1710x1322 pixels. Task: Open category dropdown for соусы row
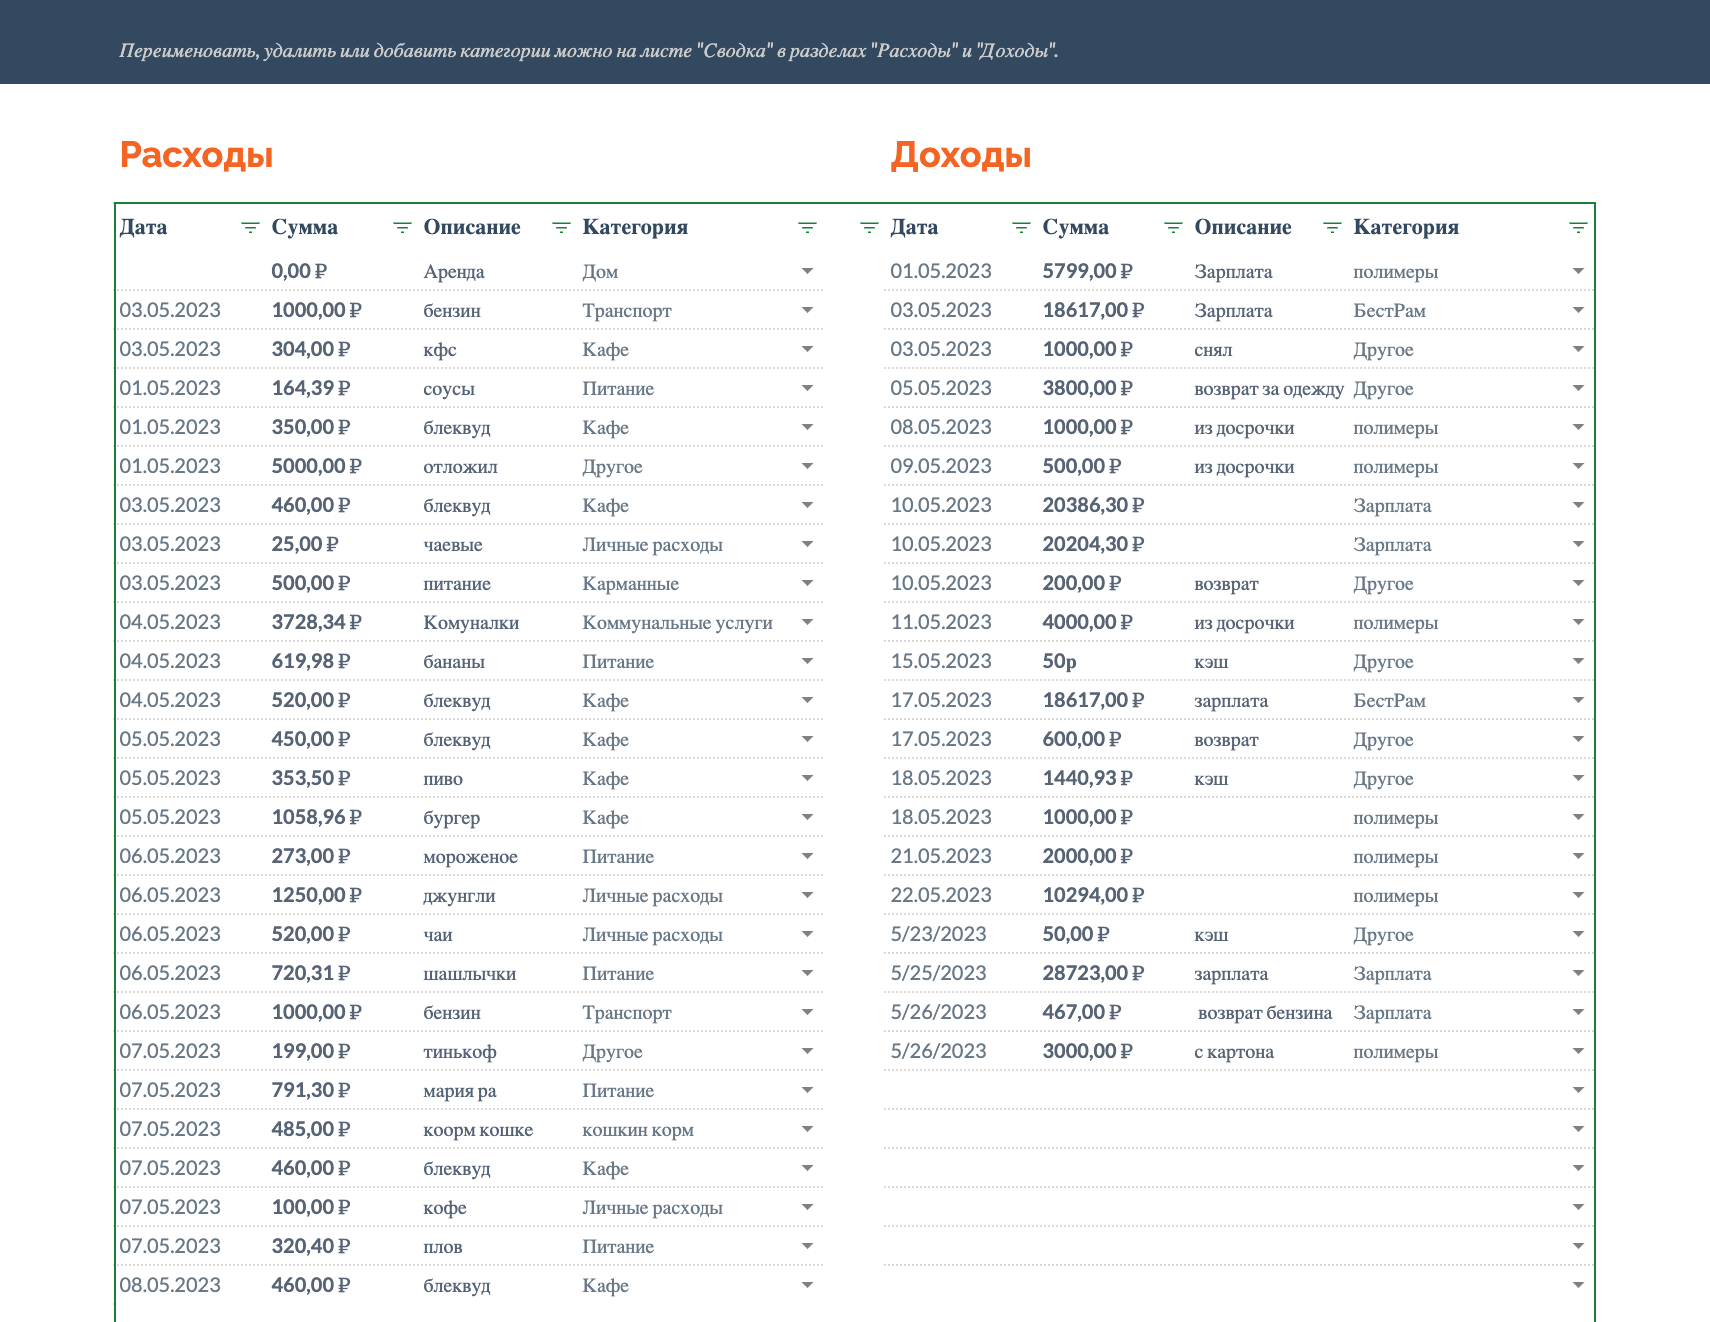(x=807, y=388)
